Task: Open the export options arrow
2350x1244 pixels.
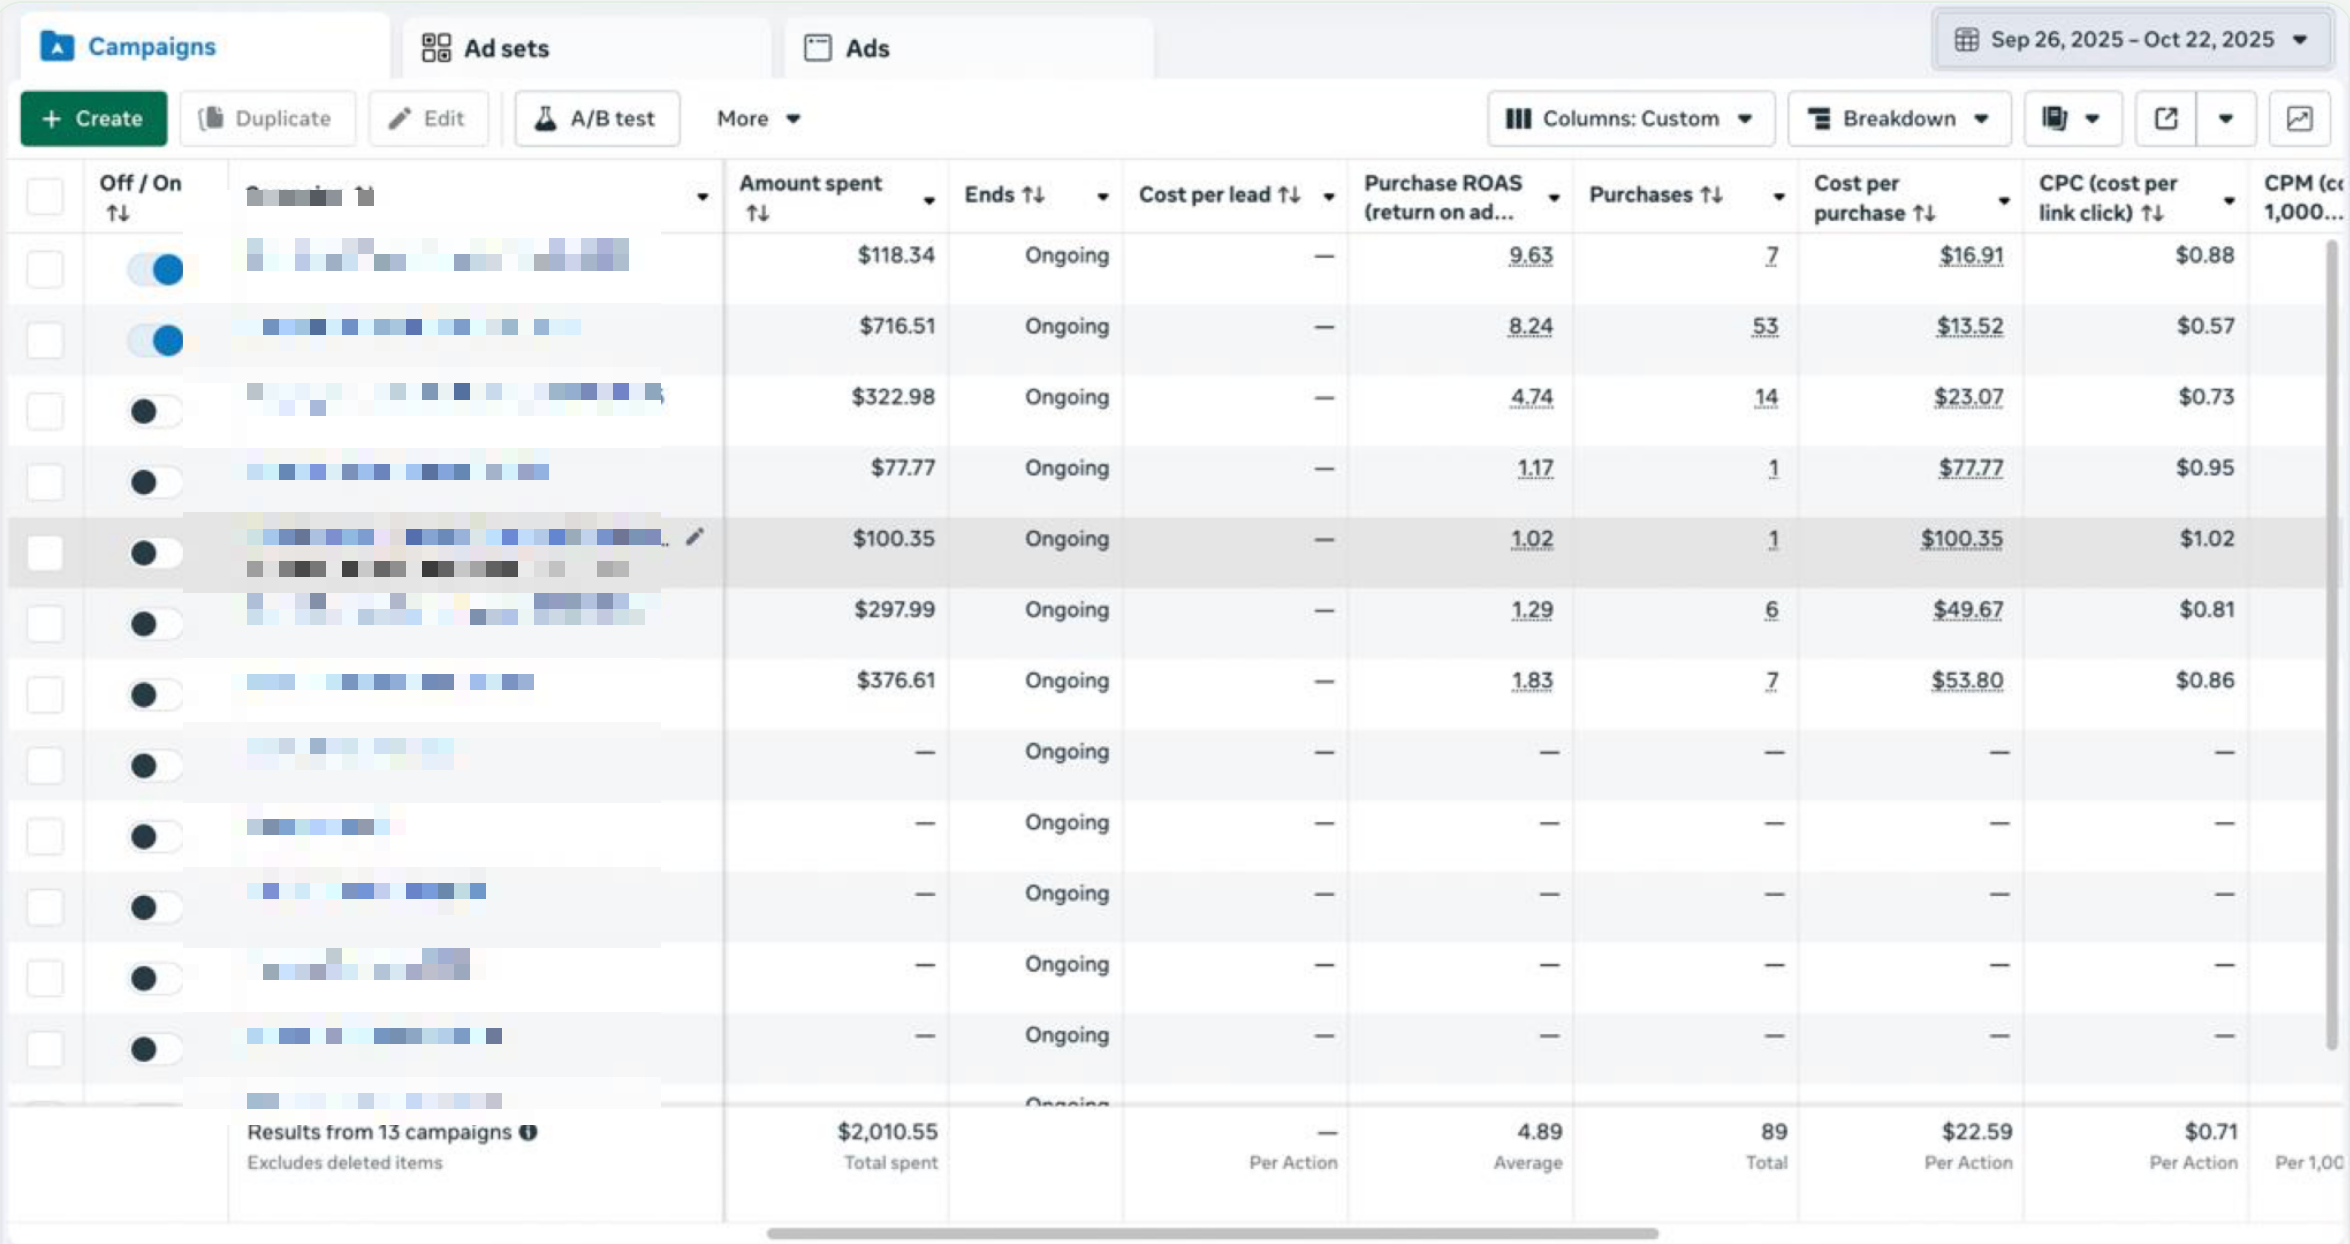Action: click(2226, 118)
